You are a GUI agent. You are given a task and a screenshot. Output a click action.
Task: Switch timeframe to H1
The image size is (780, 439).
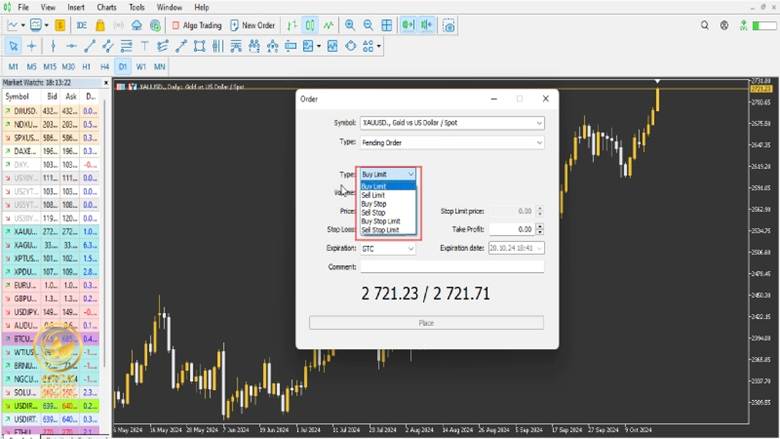pyautogui.click(x=87, y=67)
